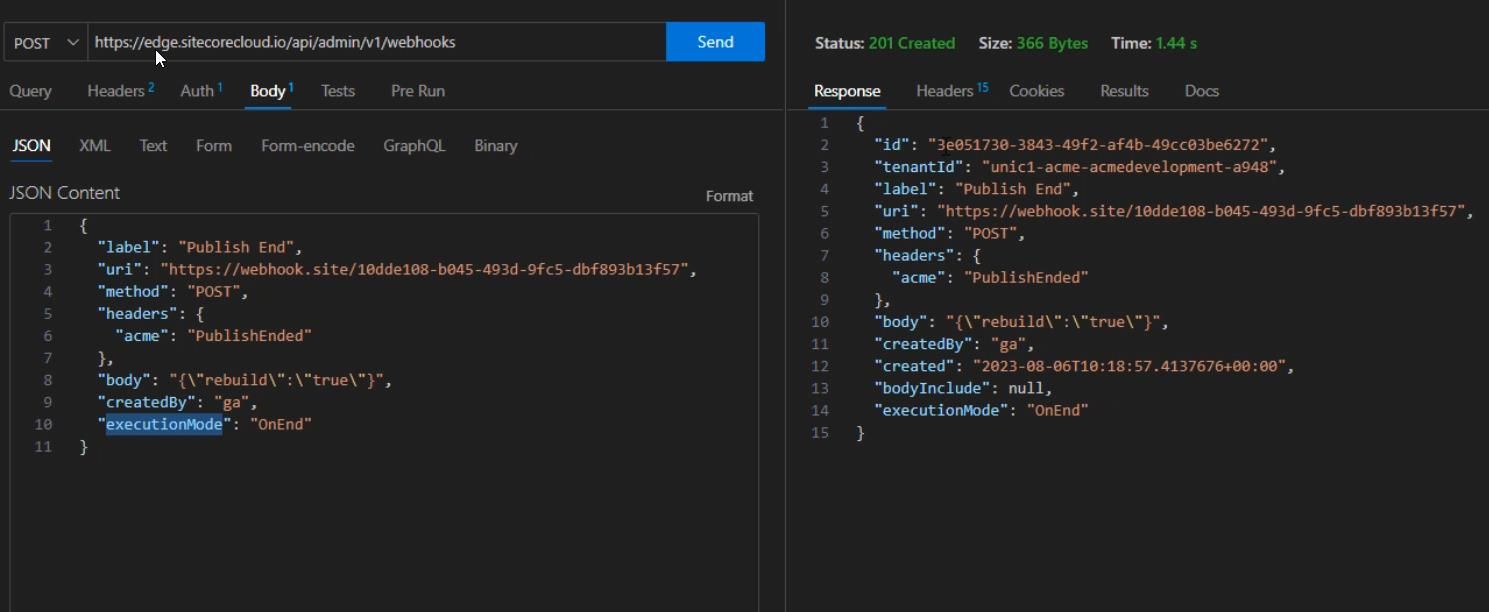Select GraphQL body type

point(414,146)
